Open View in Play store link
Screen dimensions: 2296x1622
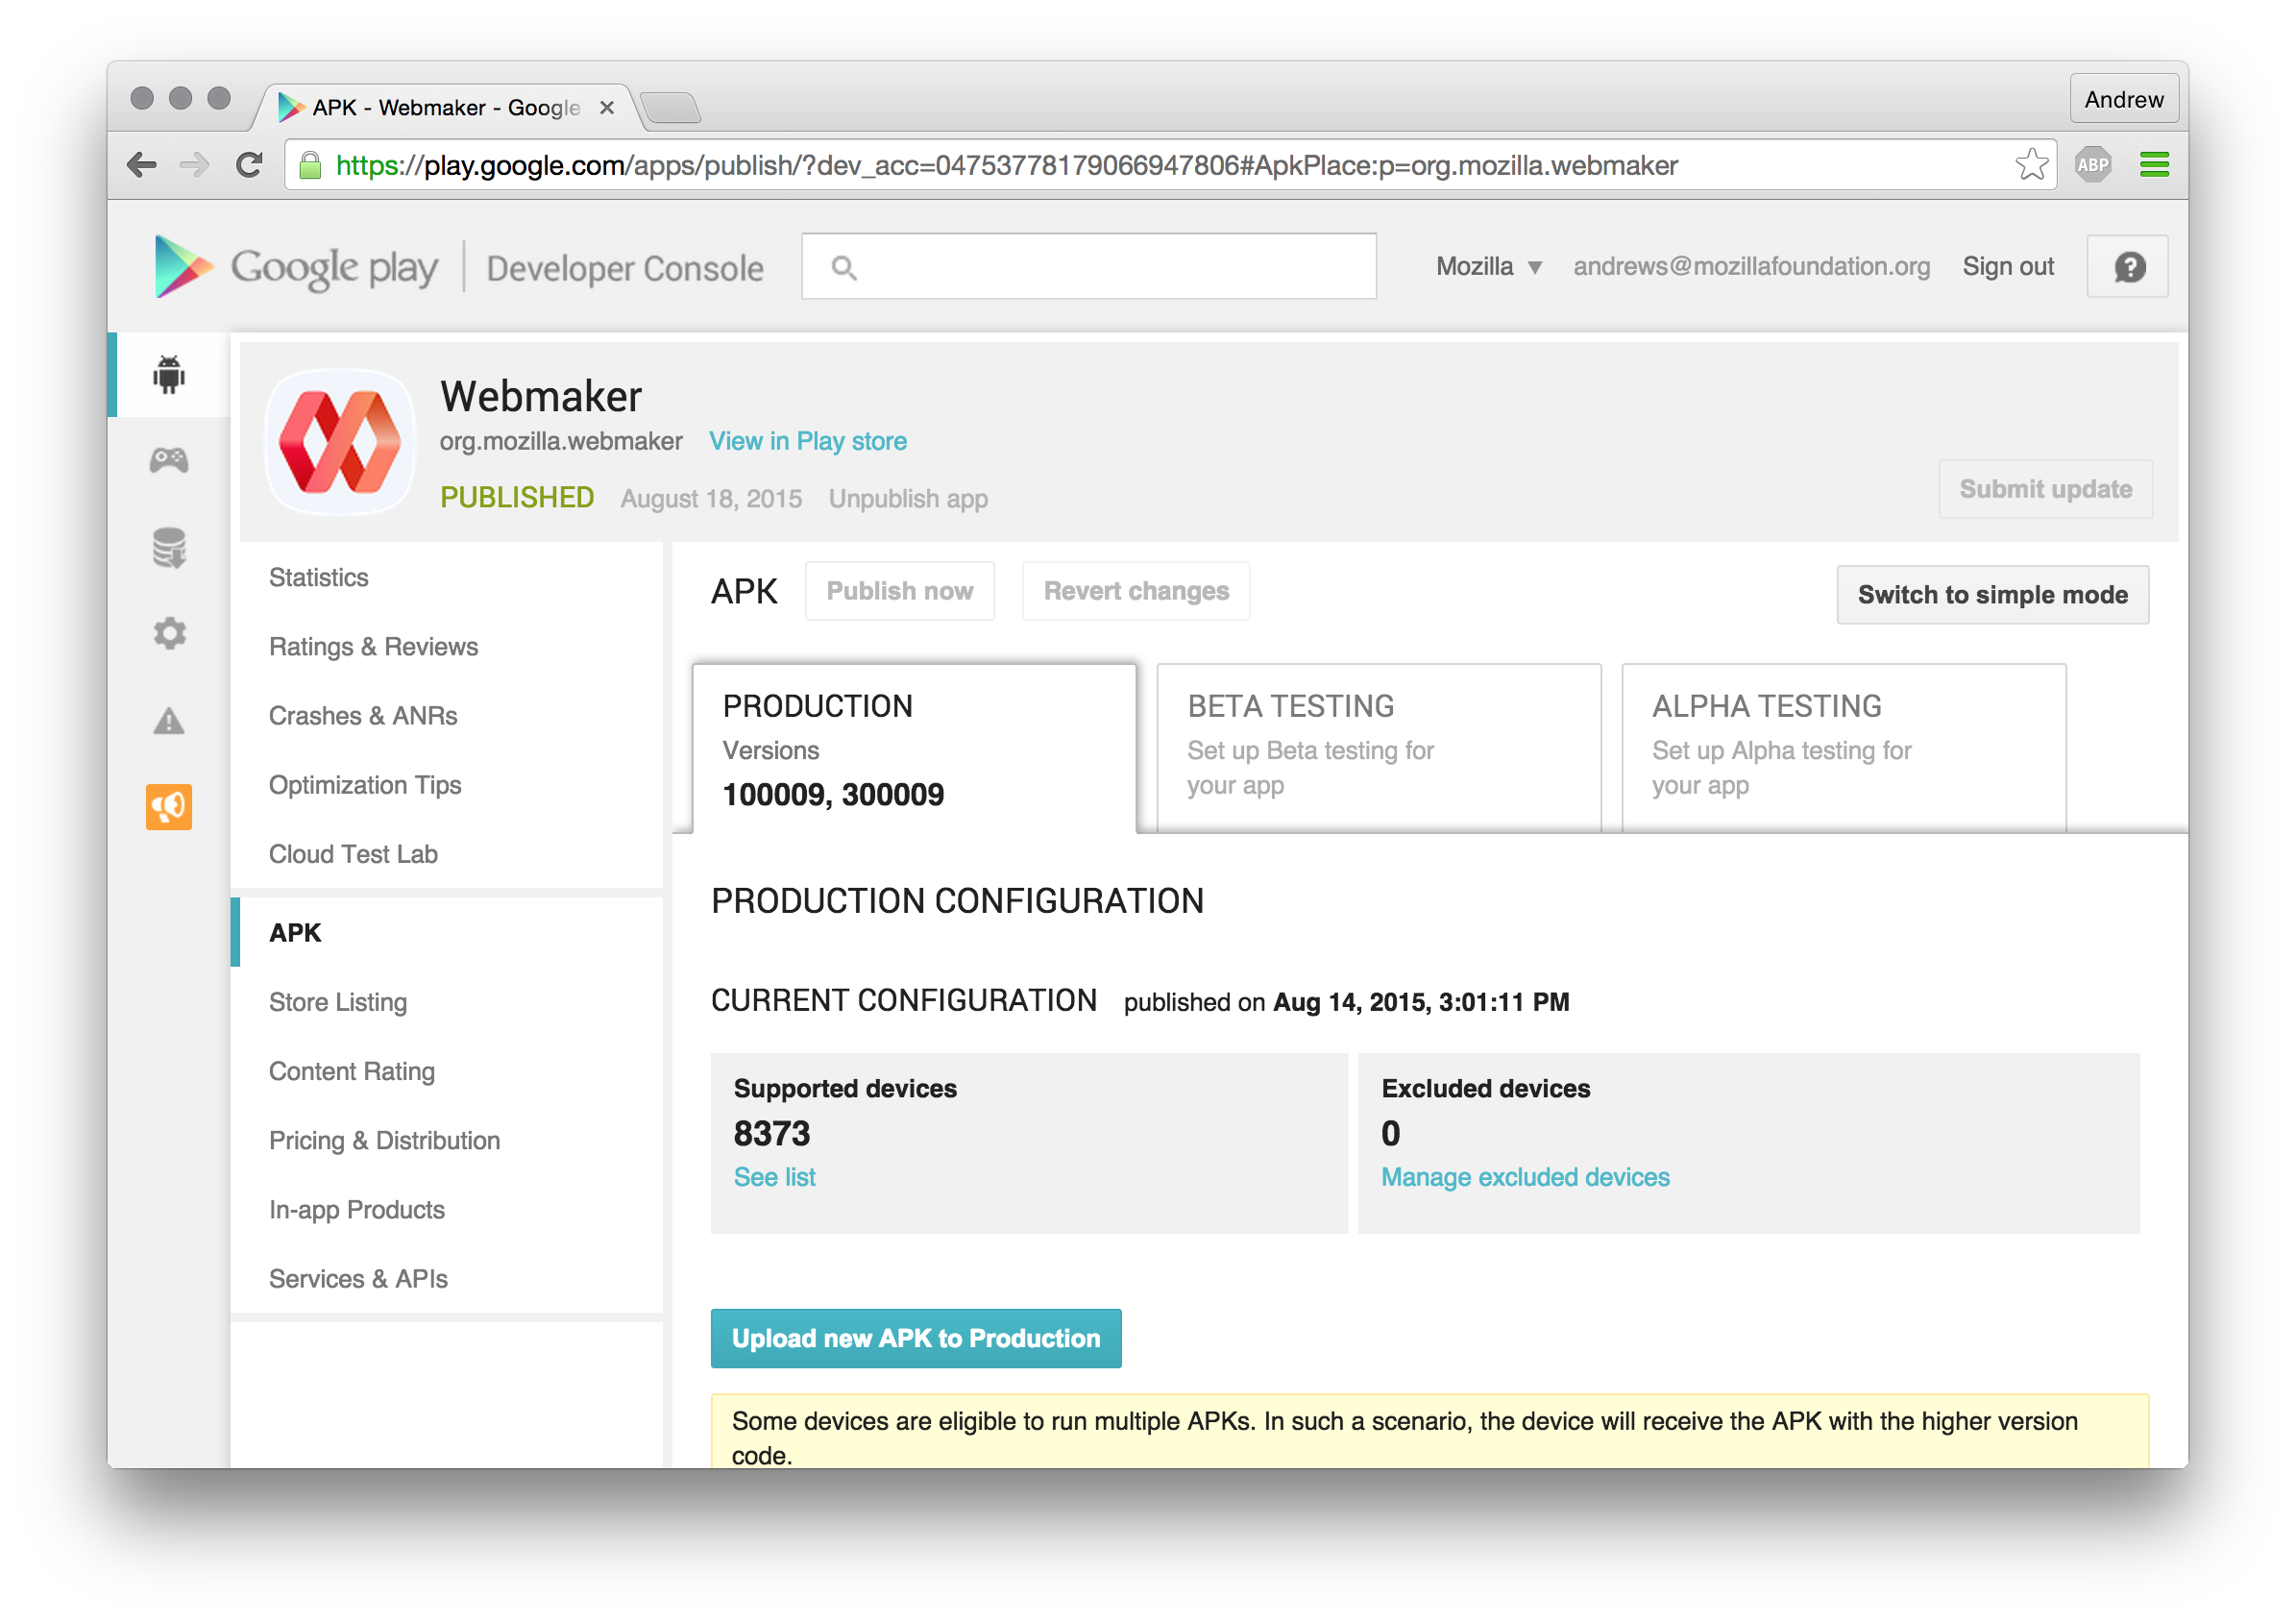coord(807,441)
